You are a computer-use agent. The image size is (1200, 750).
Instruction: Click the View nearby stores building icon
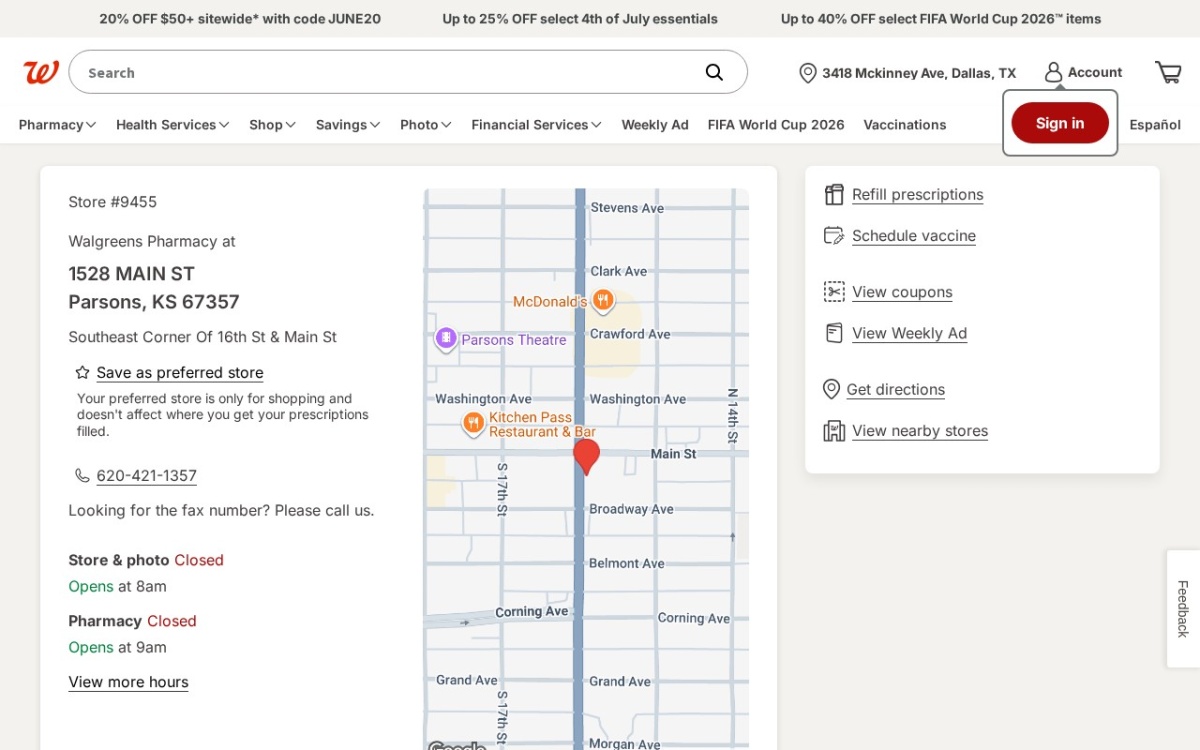pyautogui.click(x=834, y=431)
